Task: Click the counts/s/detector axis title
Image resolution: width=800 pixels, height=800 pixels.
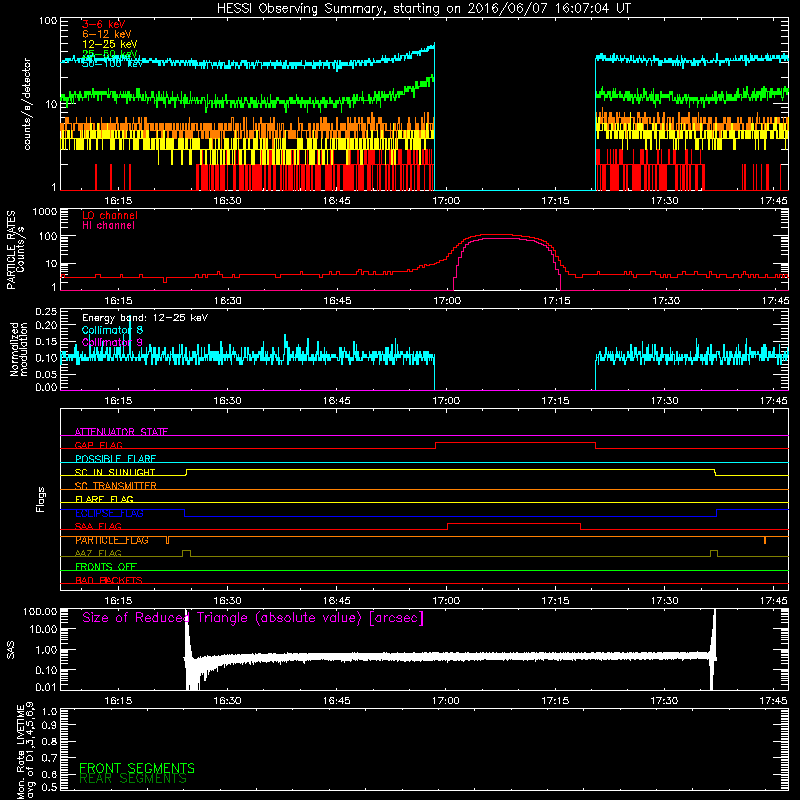Action: point(27,104)
